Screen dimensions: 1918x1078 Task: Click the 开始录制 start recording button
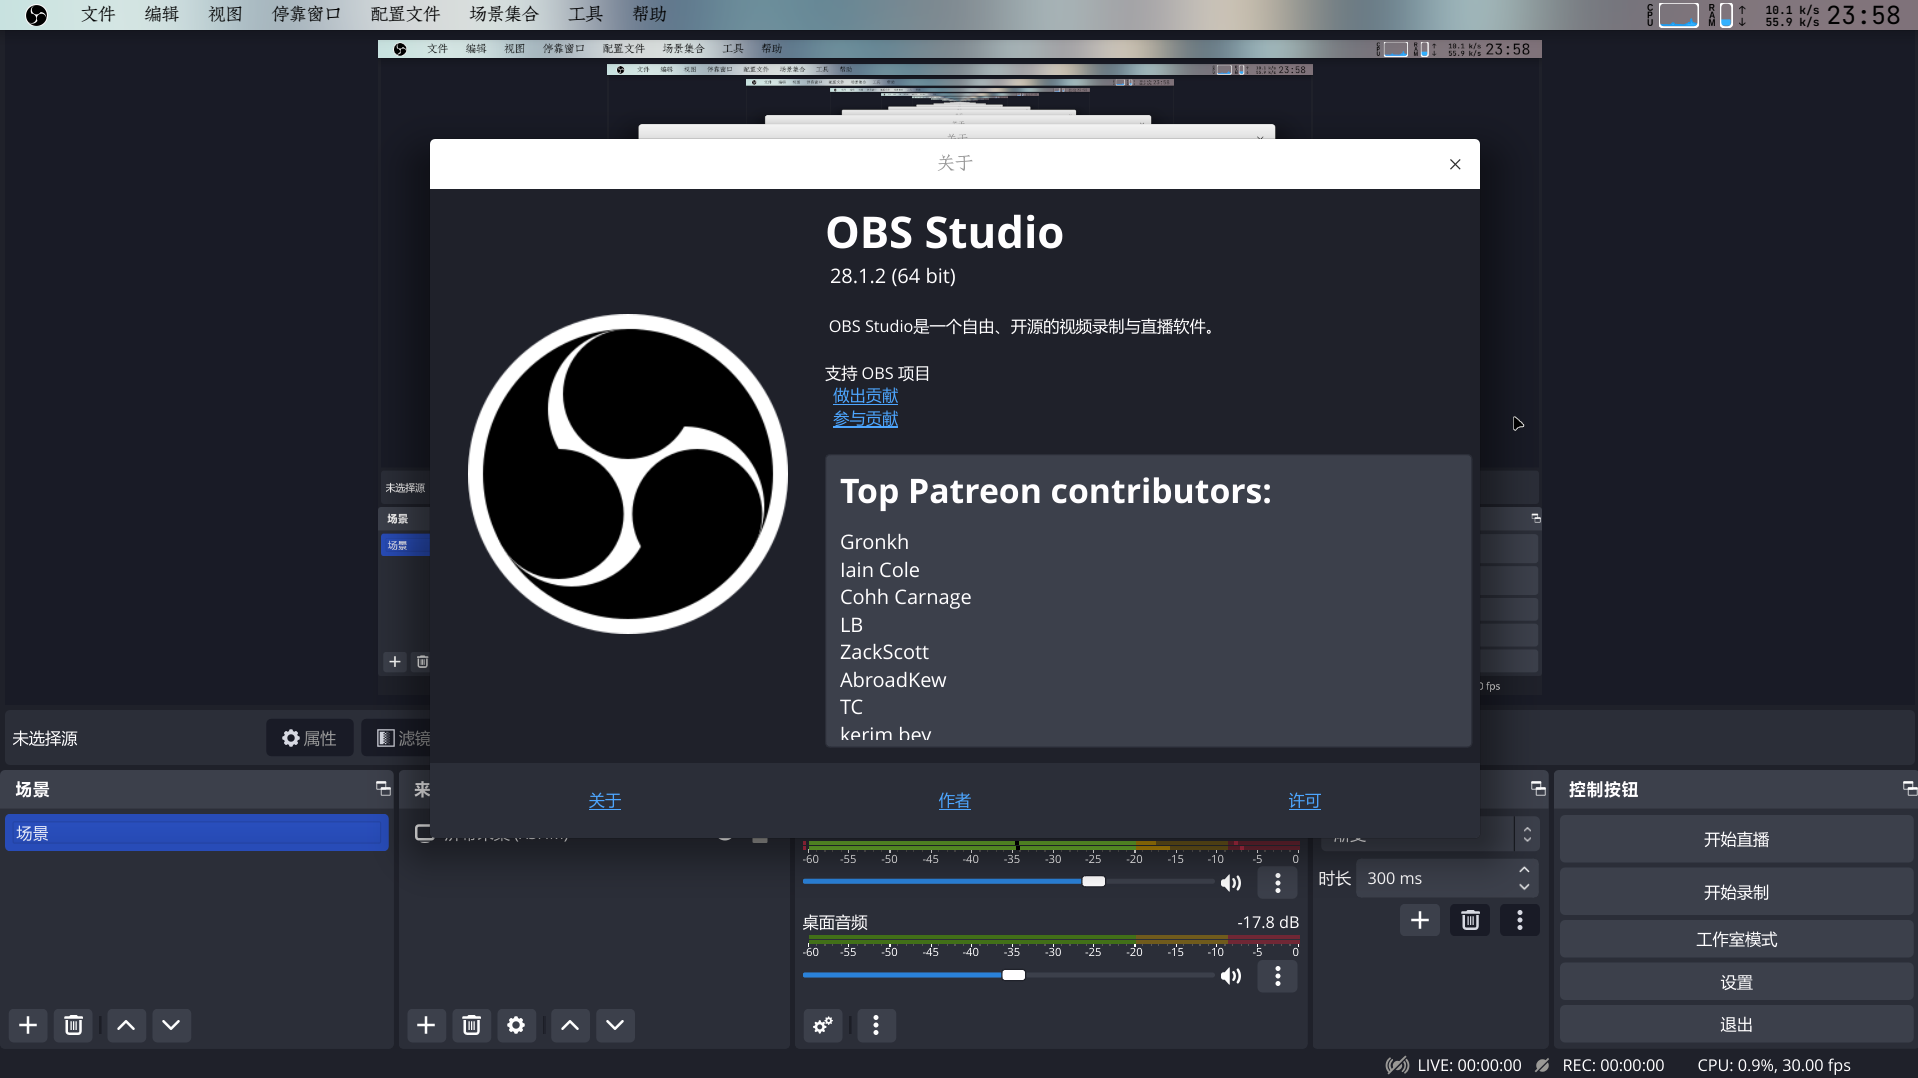click(1736, 892)
